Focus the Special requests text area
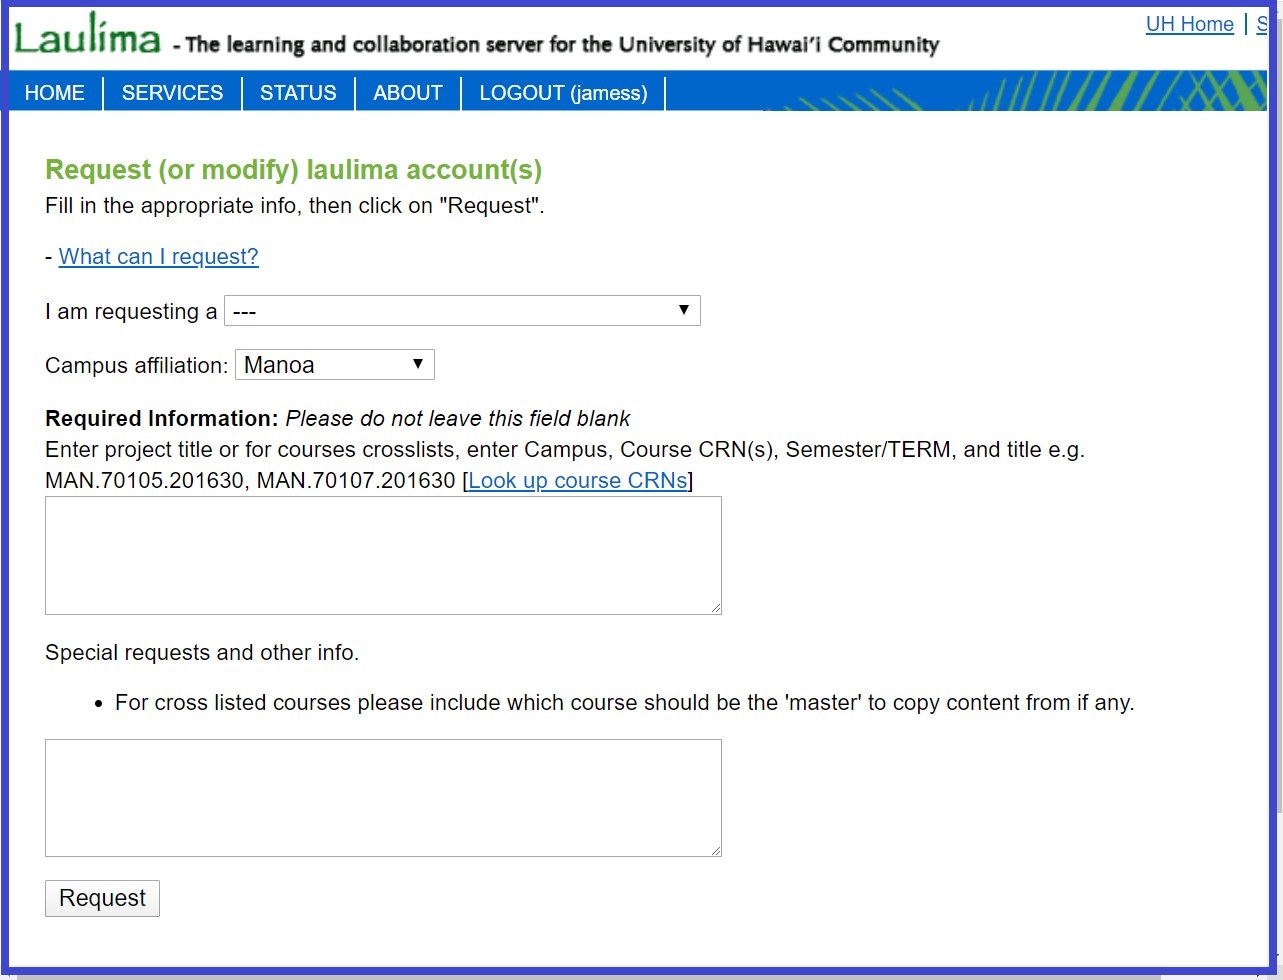The image size is (1283, 980). coord(383,797)
